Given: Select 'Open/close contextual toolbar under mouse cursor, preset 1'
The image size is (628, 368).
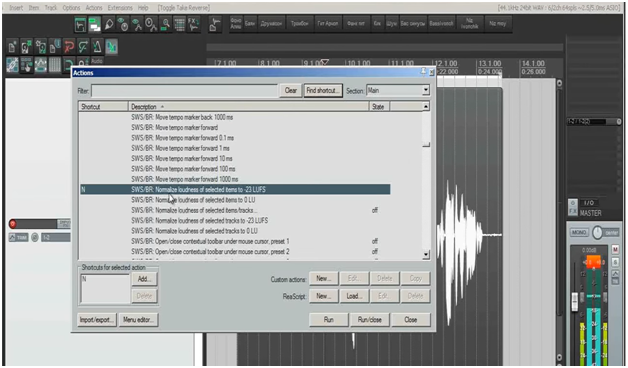Looking at the screenshot, I should tap(235, 241).
